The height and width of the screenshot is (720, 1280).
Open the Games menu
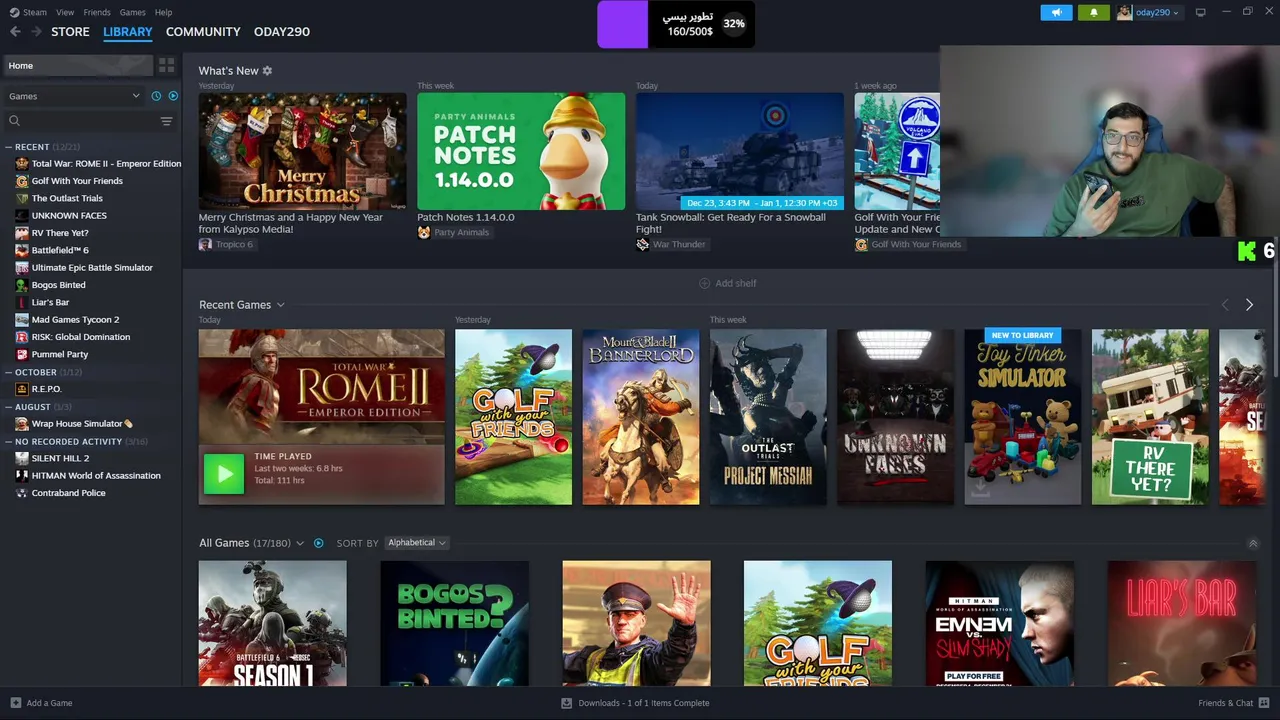pyautogui.click(x=132, y=12)
